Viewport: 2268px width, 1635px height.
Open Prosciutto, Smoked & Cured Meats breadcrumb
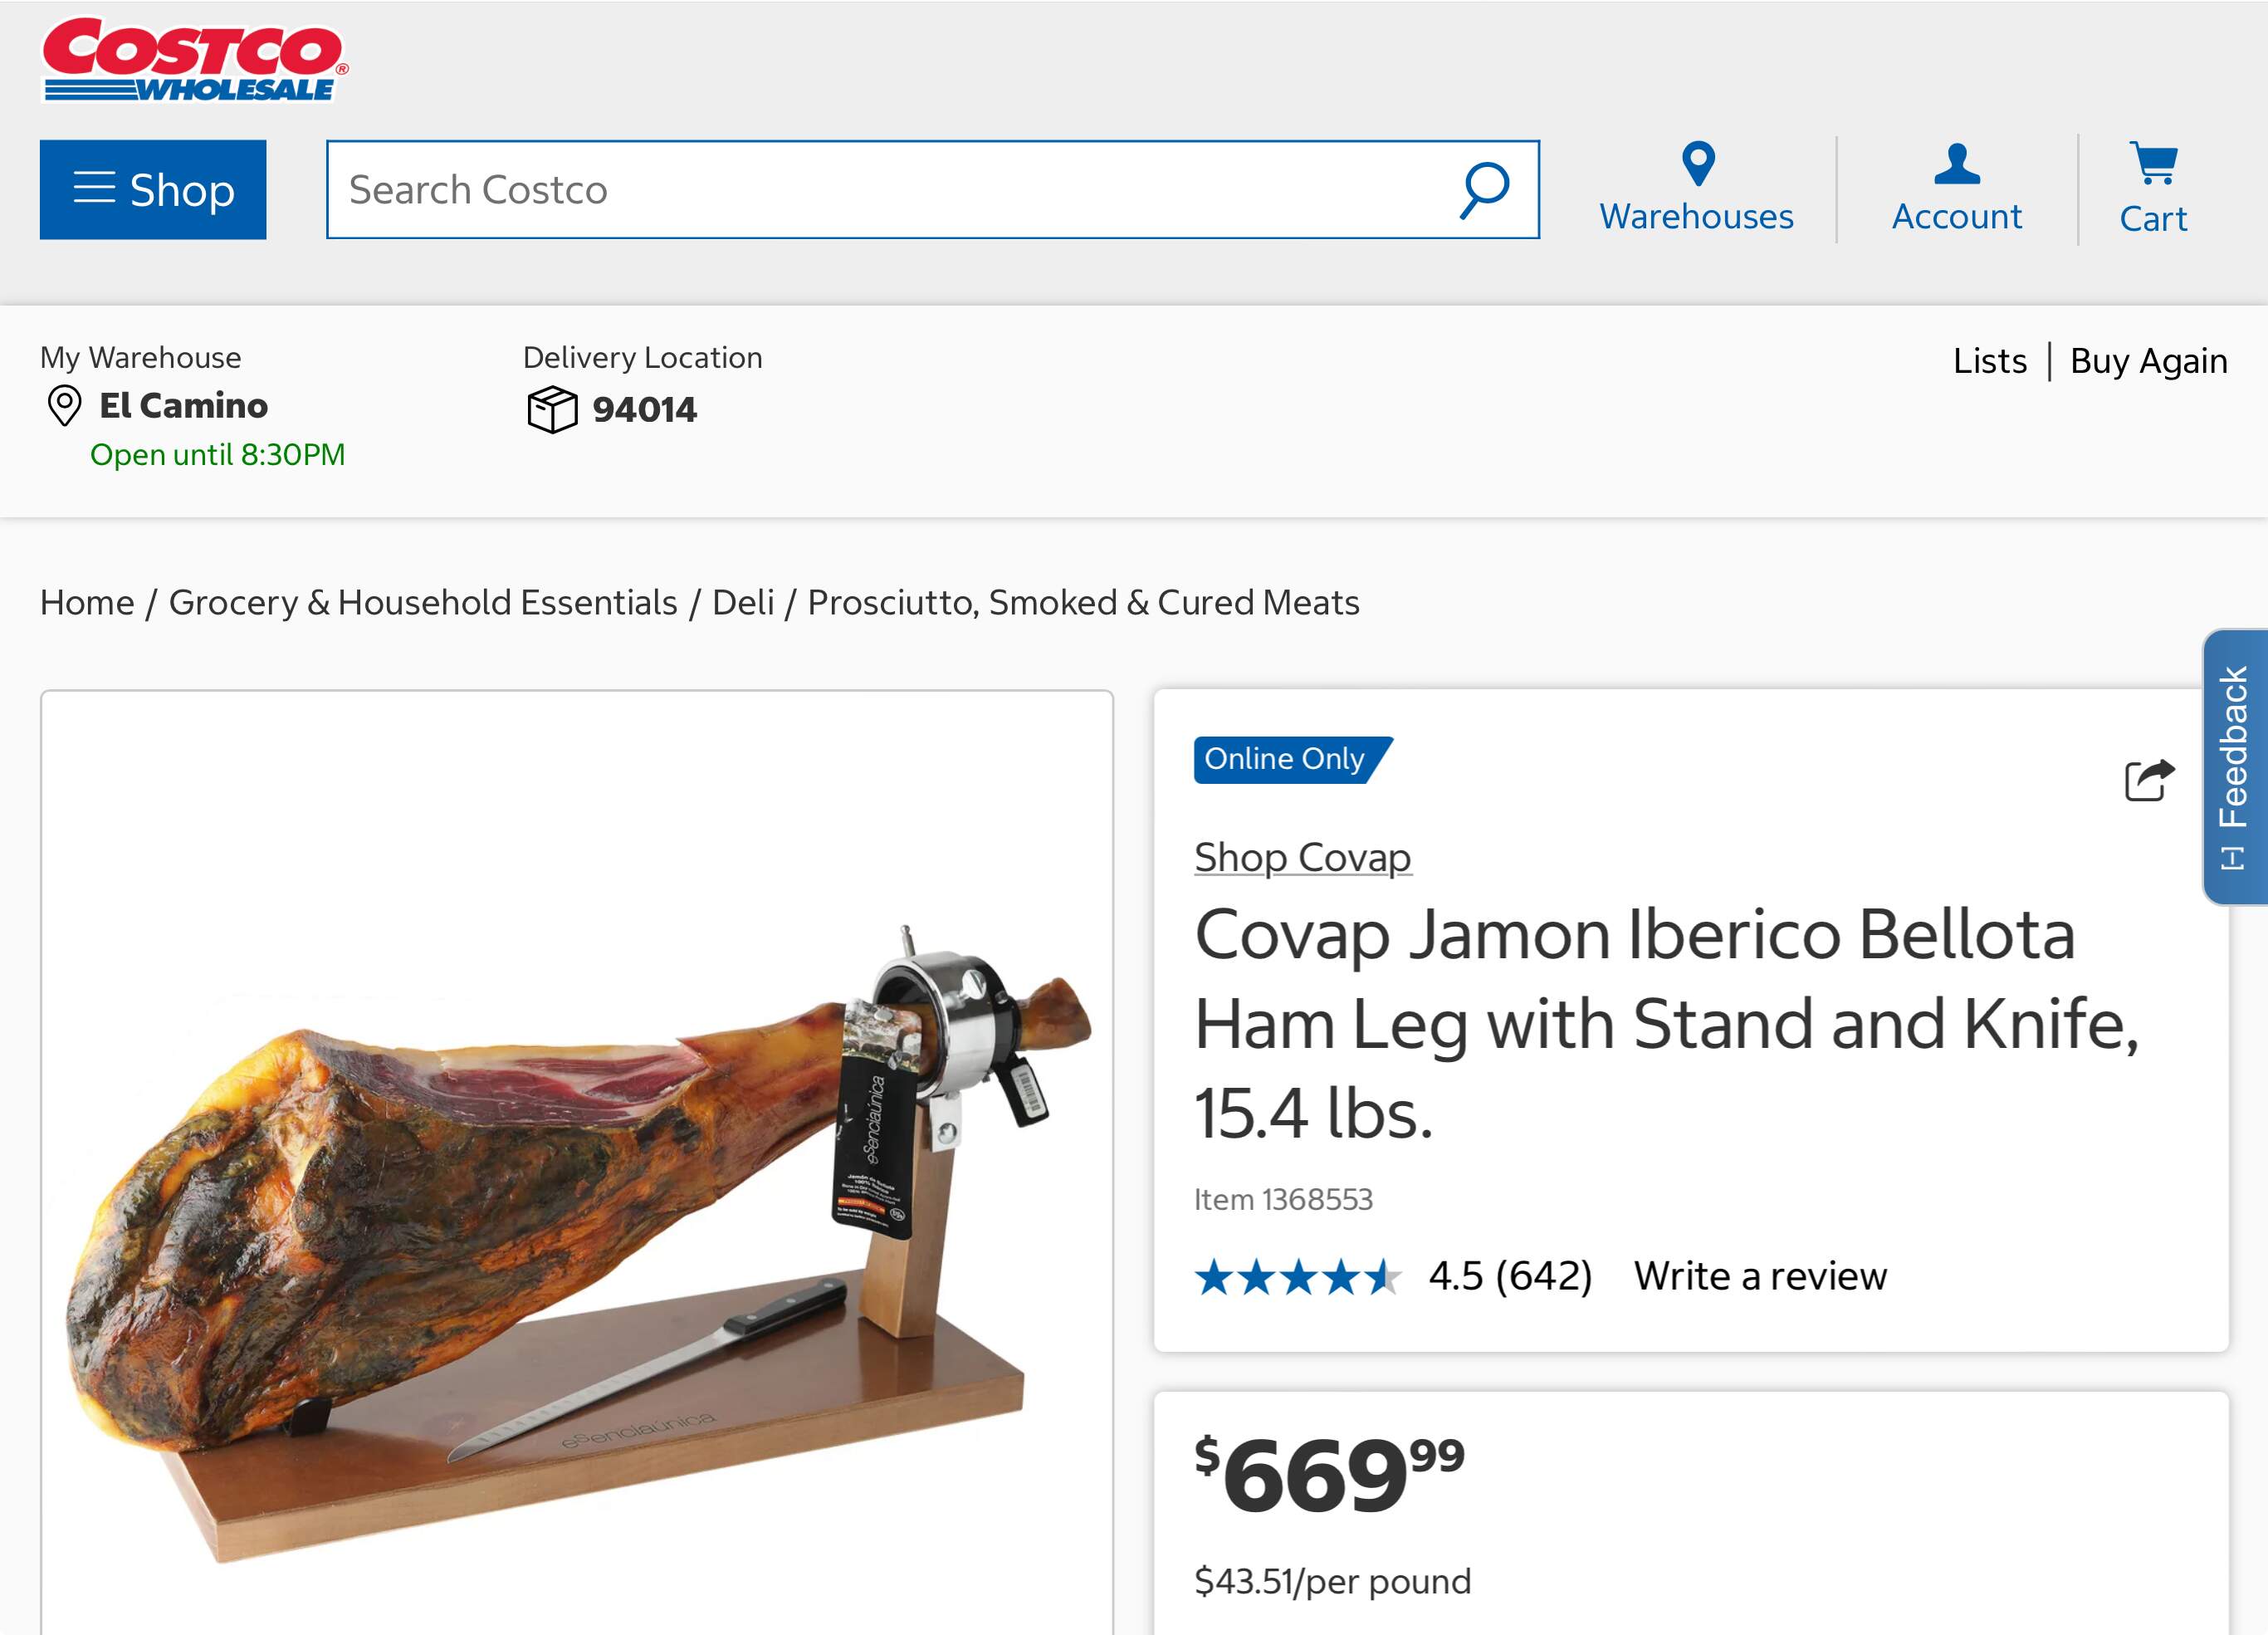1083,603
